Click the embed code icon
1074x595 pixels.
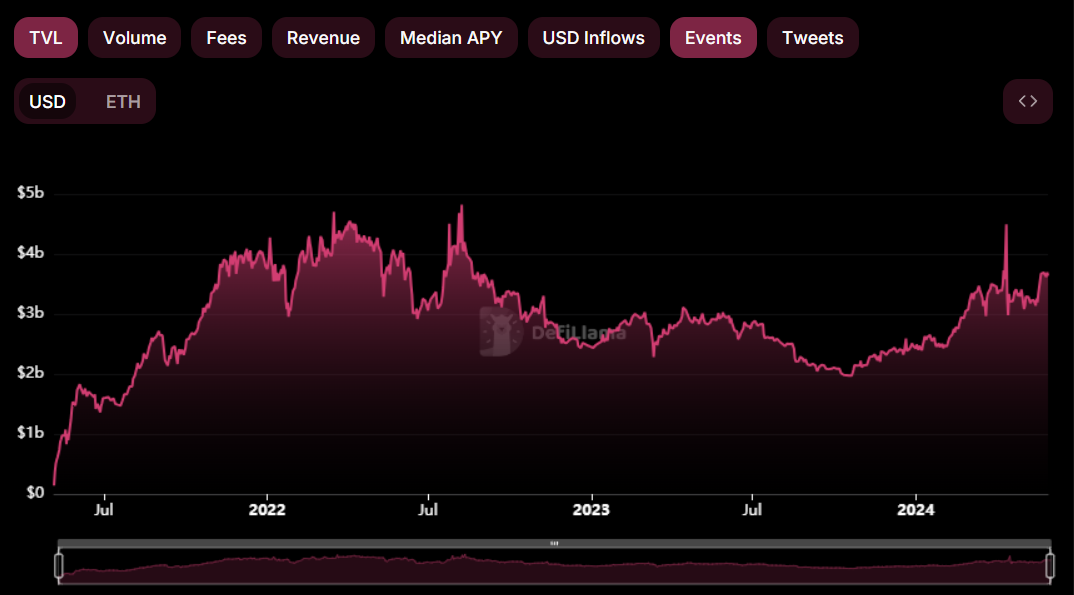[x=1027, y=101]
